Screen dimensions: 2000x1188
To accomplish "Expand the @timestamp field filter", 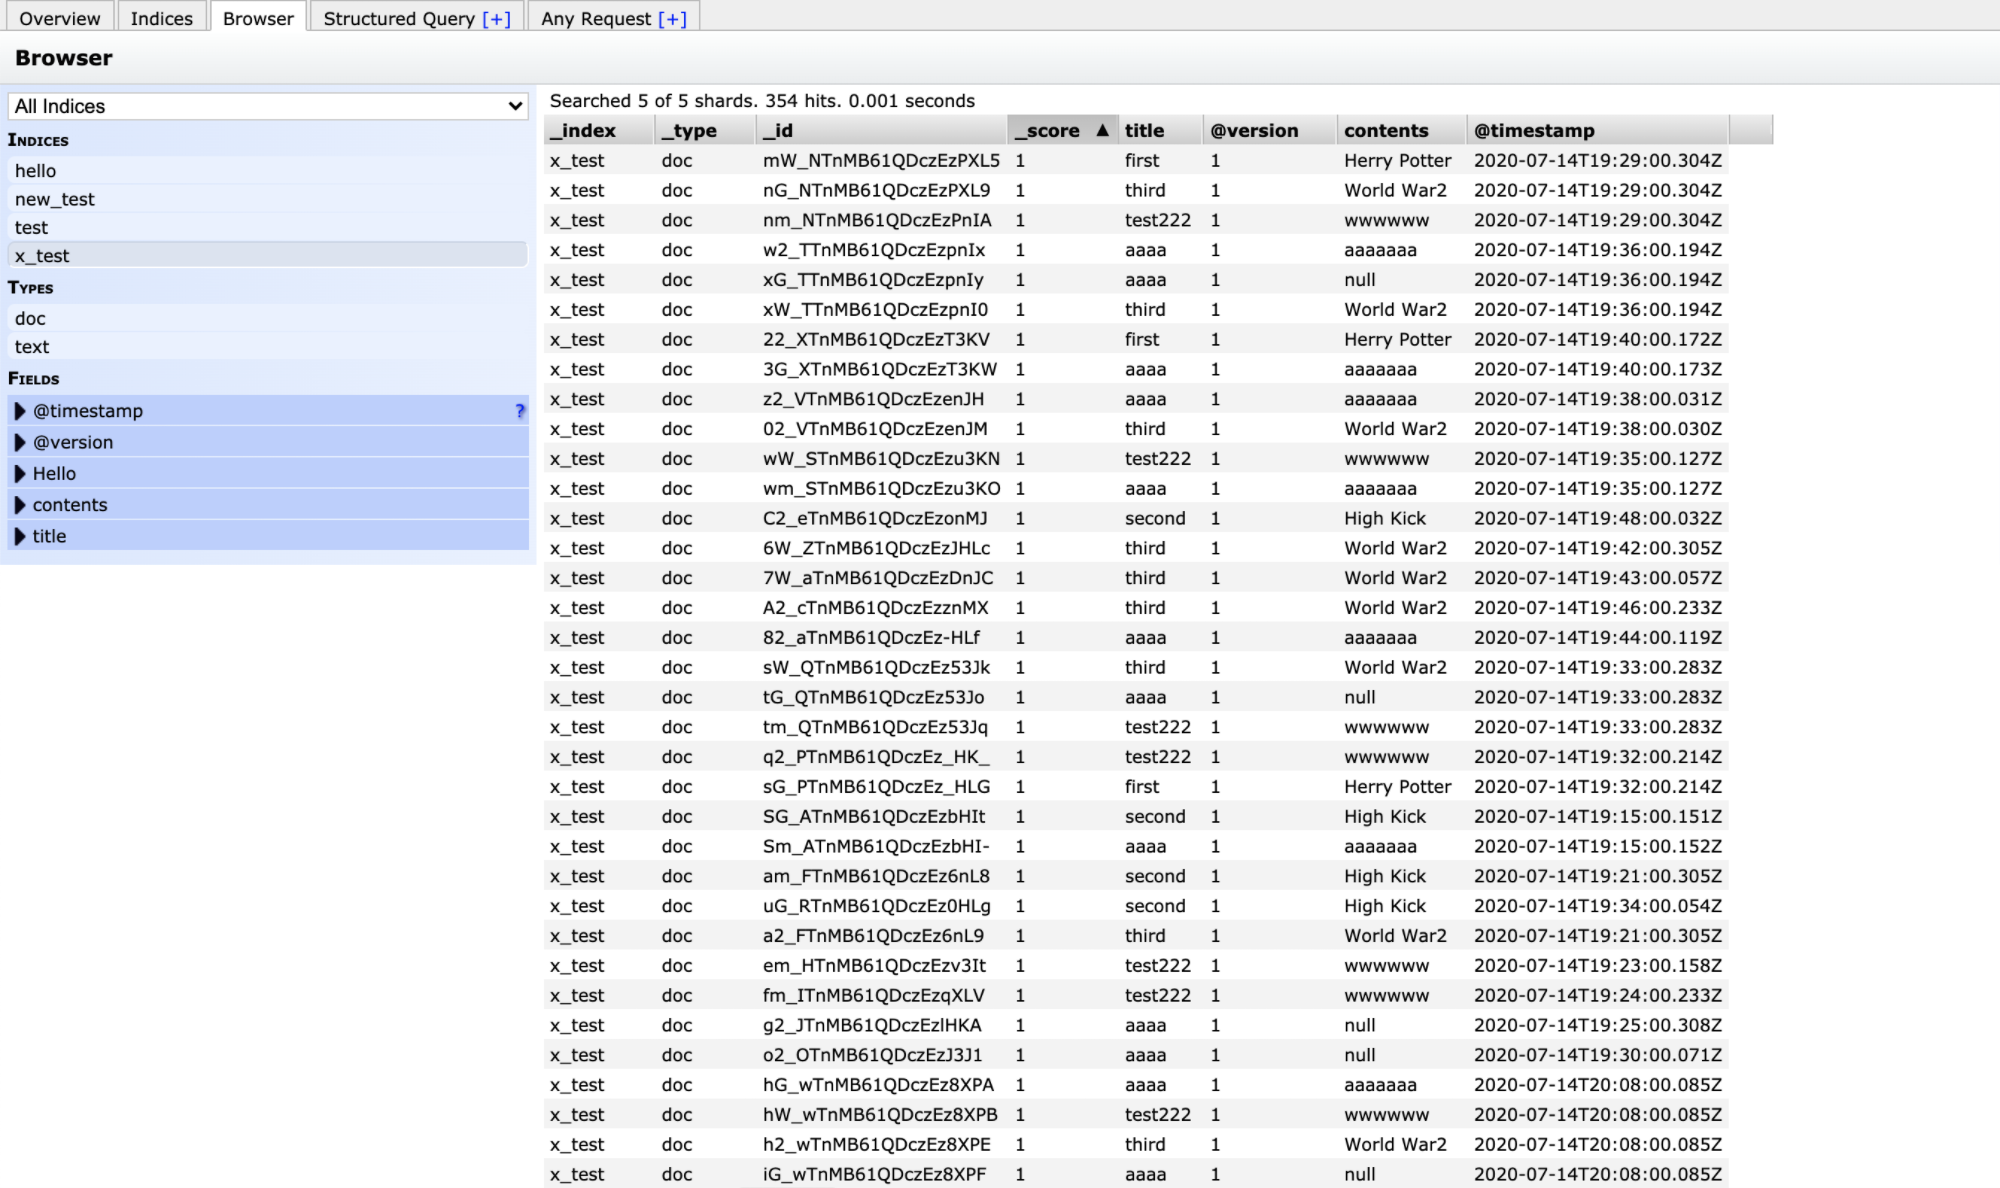I will tap(20, 411).
